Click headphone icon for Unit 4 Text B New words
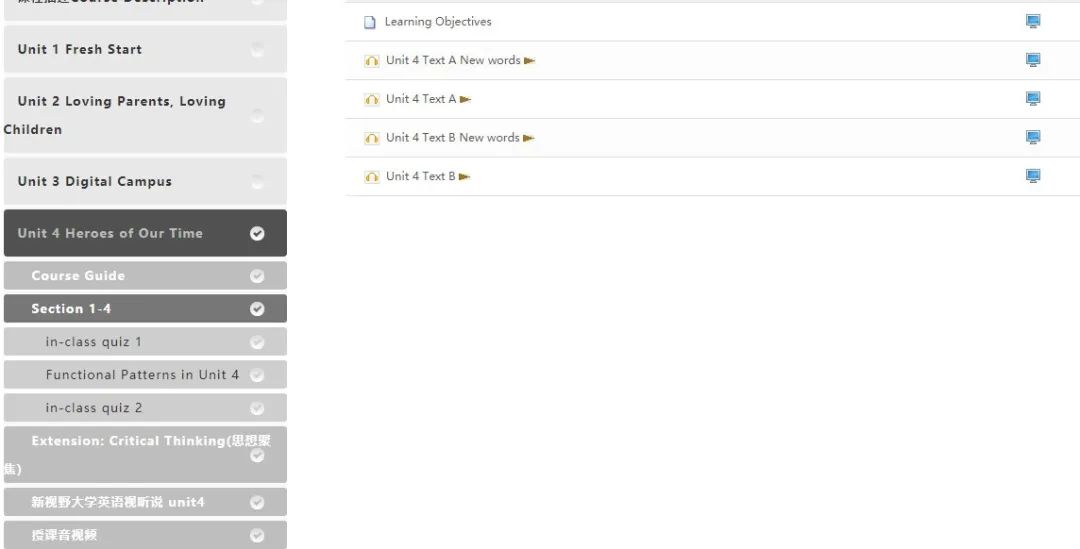 pos(372,138)
